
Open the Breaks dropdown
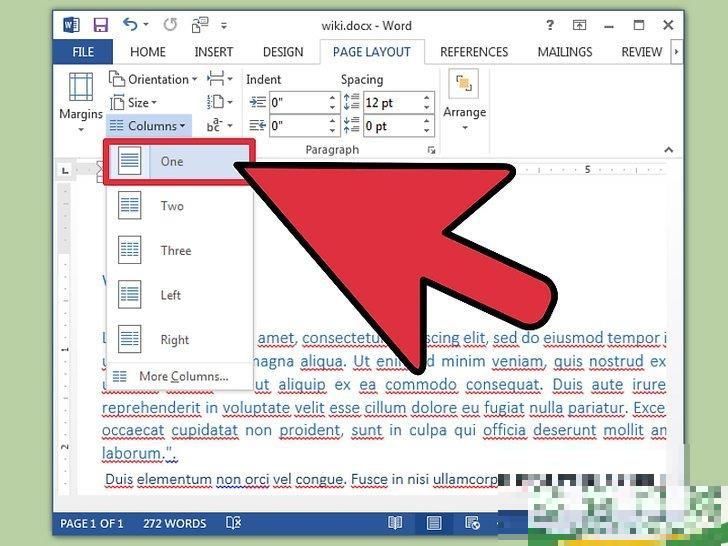pos(220,79)
